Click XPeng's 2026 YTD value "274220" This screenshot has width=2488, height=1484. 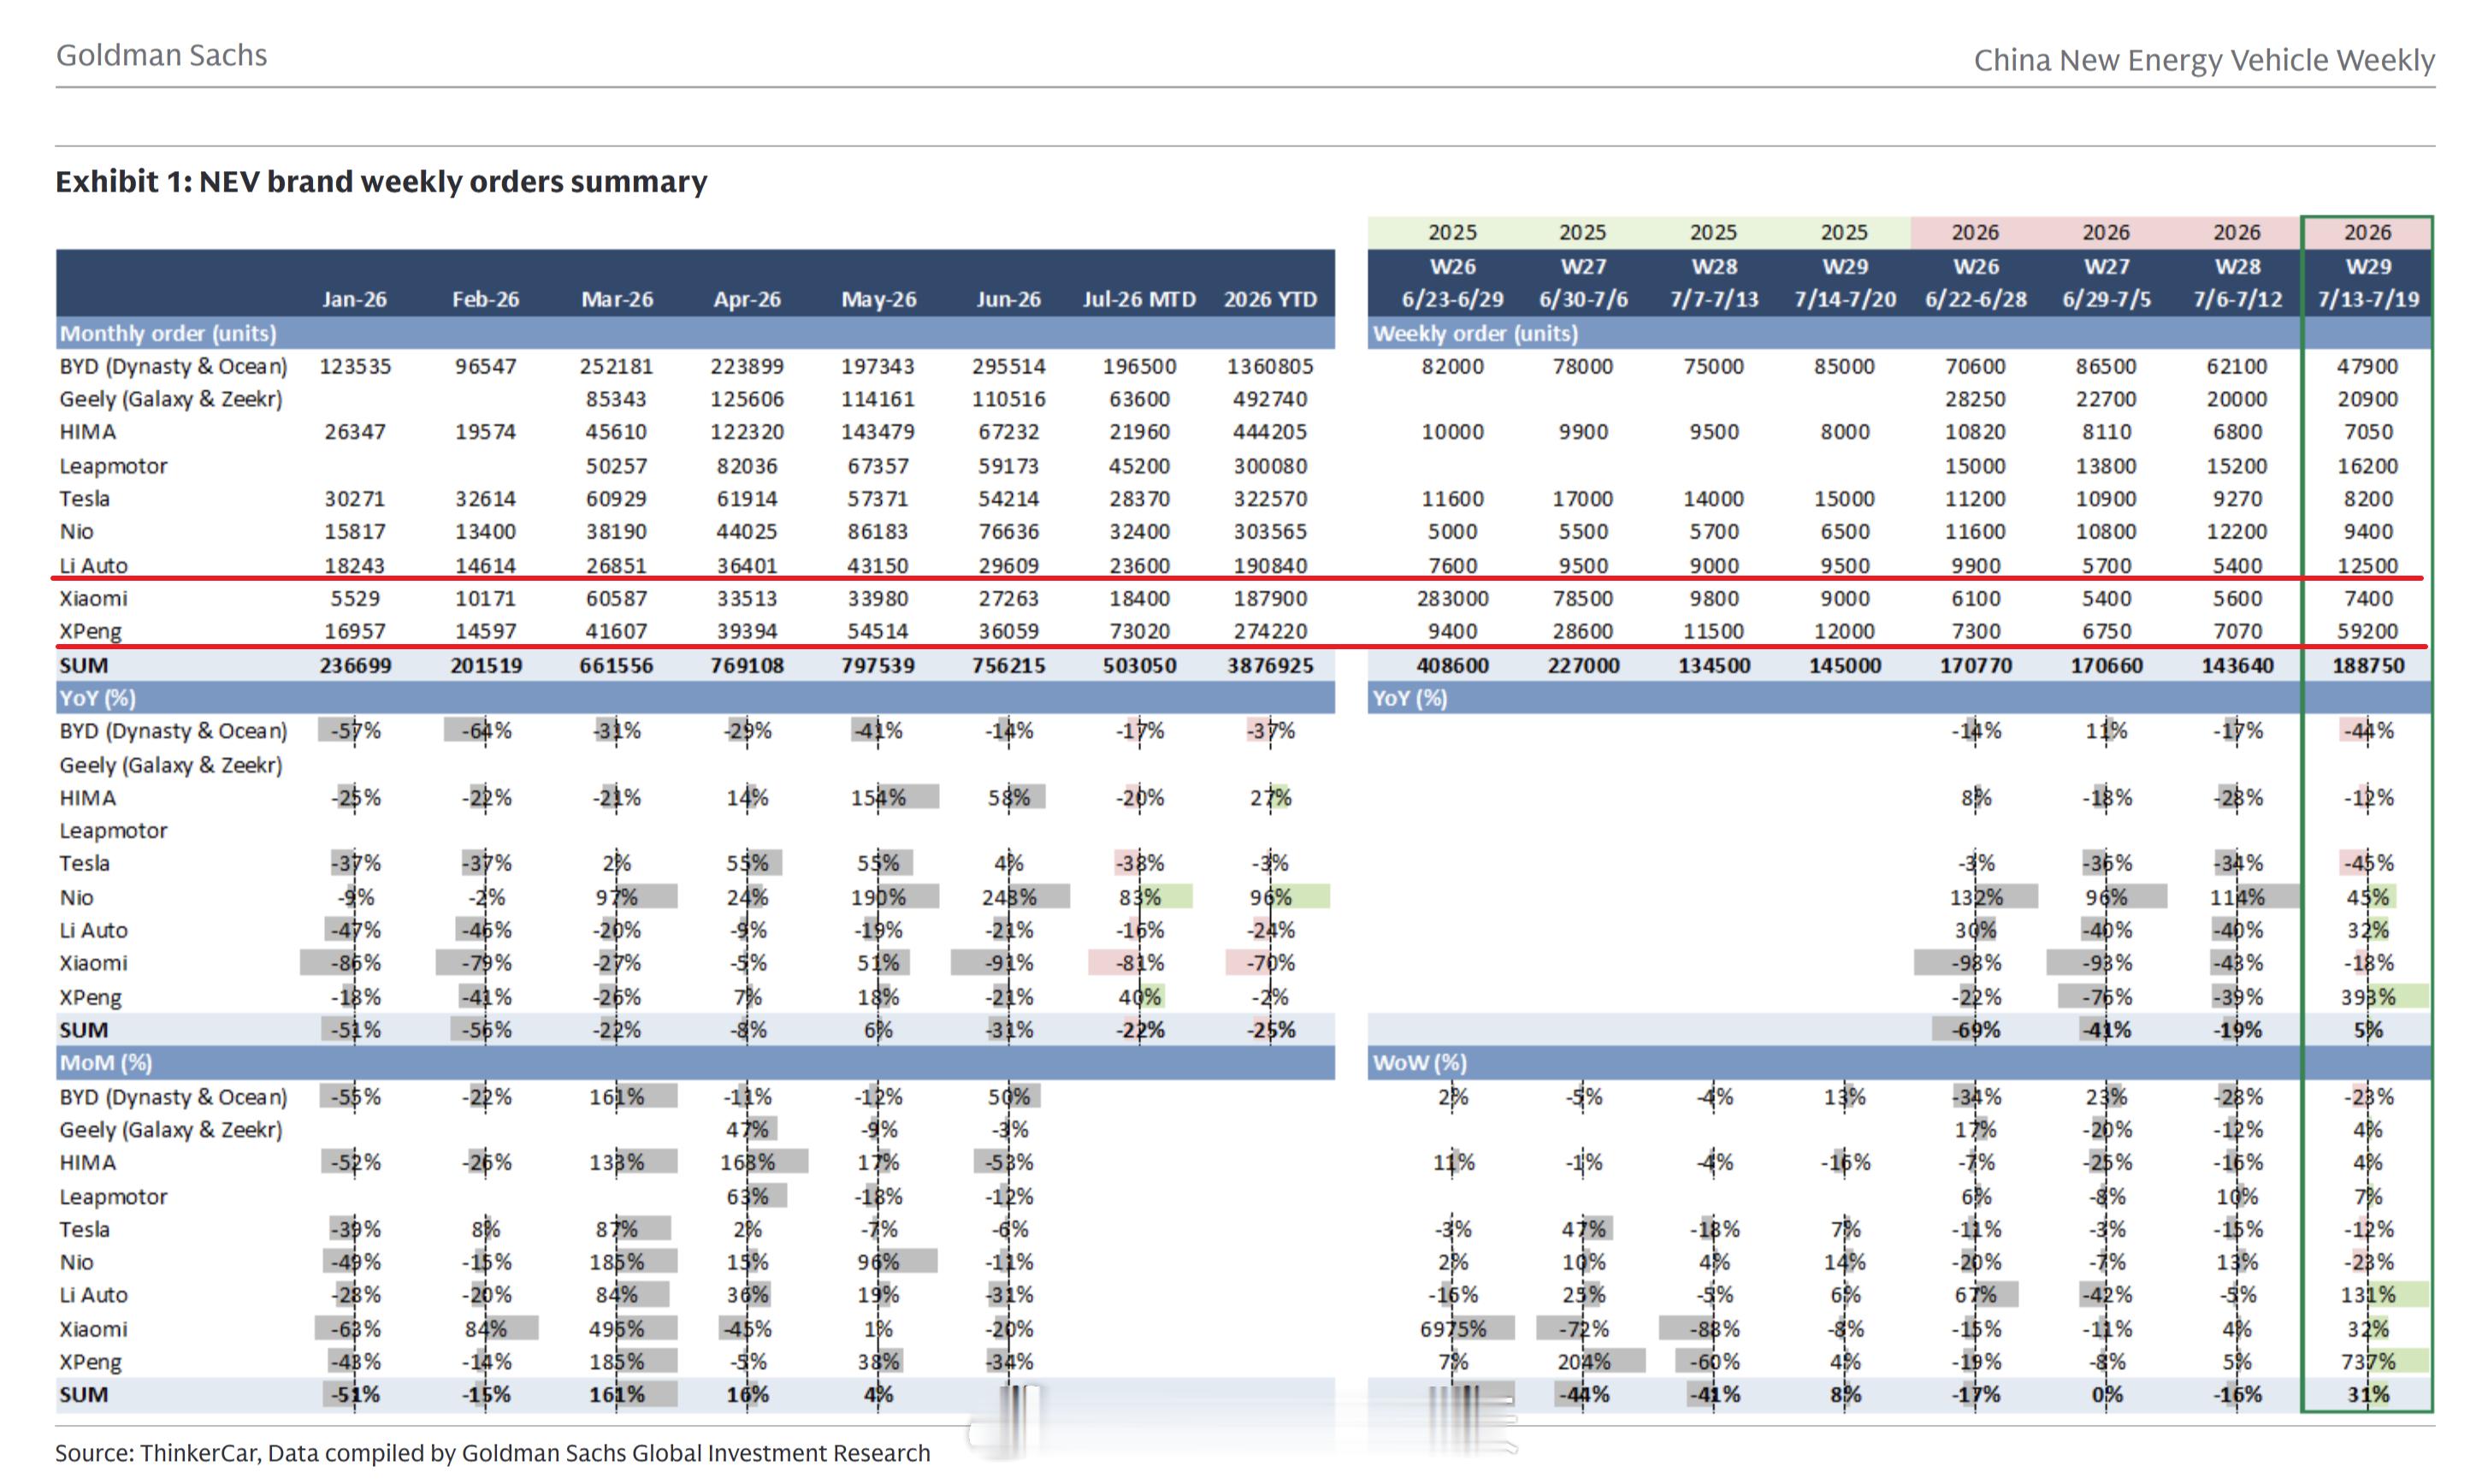pos(1270,631)
